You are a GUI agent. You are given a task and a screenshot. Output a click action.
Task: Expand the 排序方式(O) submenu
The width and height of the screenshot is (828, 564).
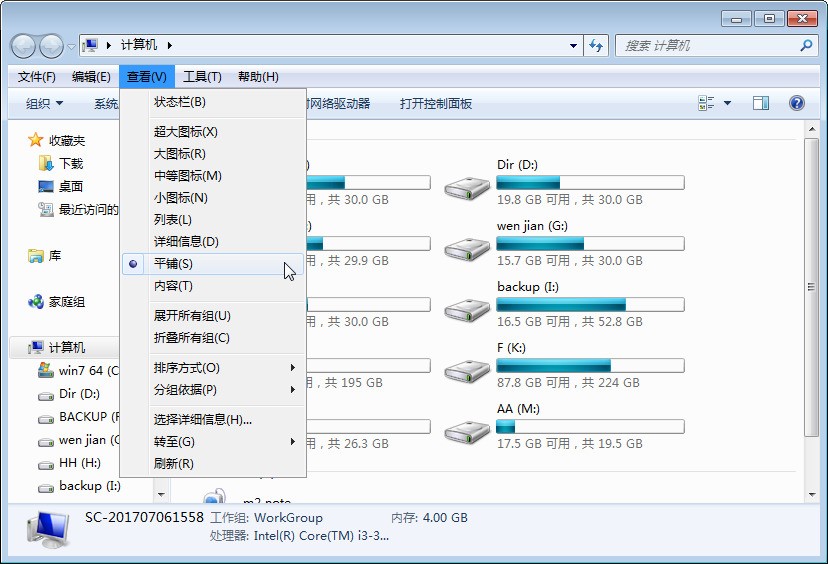point(213,368)
